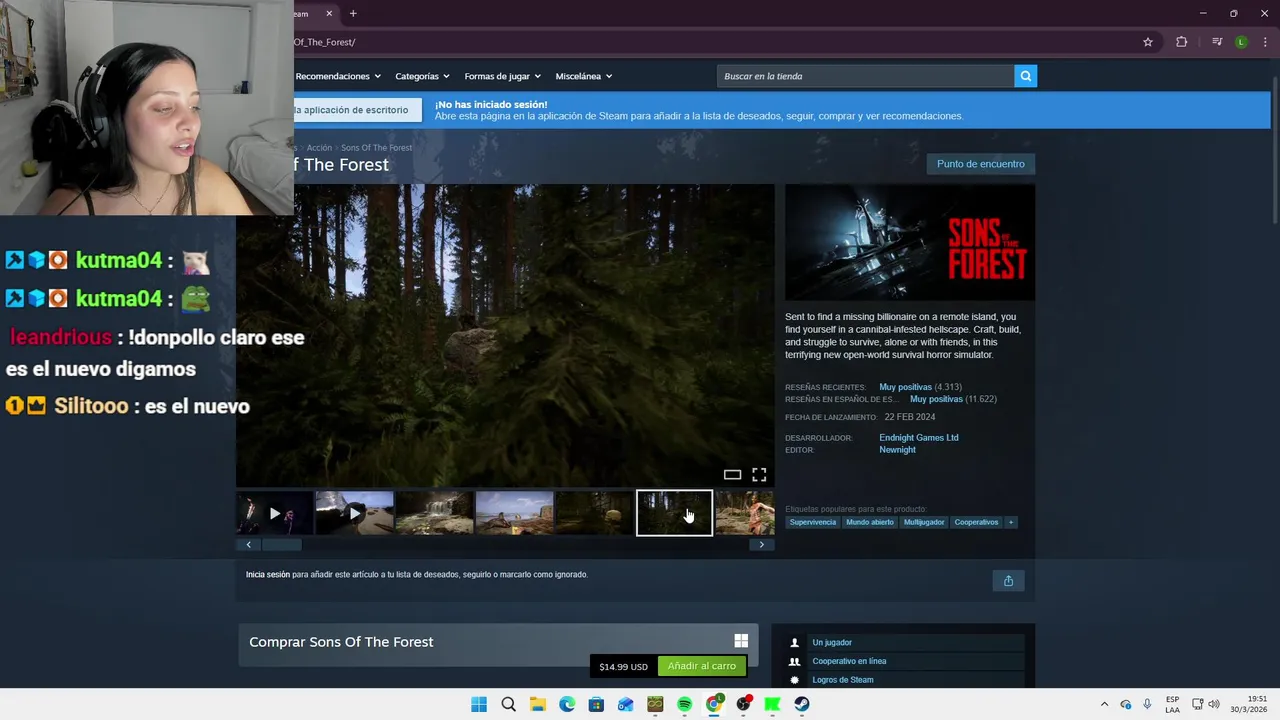Expand the Categorías dropdown menu
The image size is (1280, 720).
422,76
